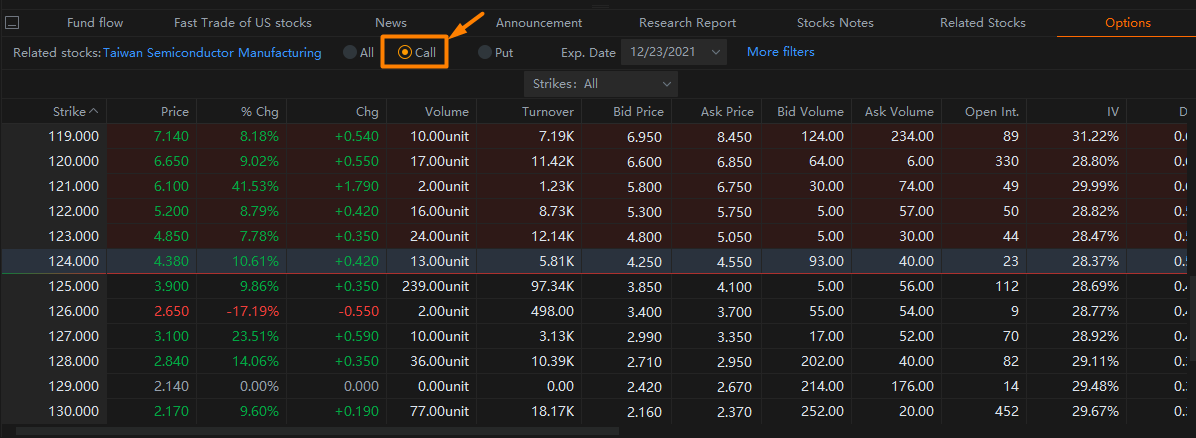This screenshot has height=438, width=1196.
Task: Select the 127.000 strike row
Action: [x=595, y=336]
